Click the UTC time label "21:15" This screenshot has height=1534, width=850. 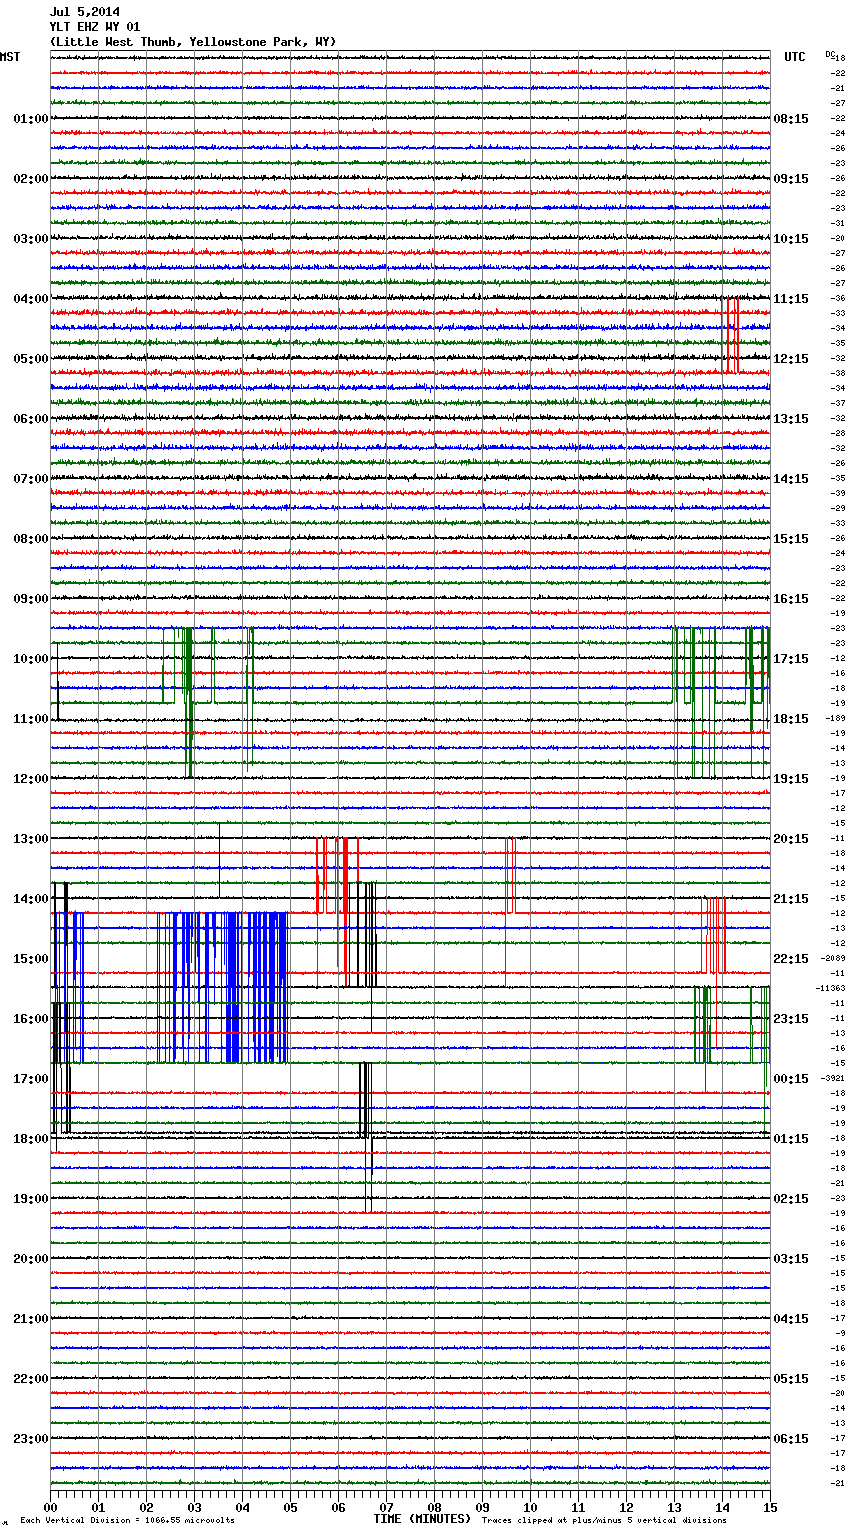pos(791,899)
